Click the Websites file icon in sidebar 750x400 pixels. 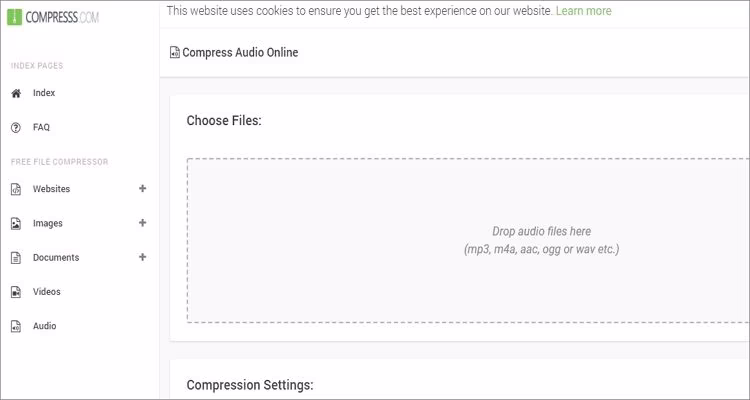[x=15, y=189]
